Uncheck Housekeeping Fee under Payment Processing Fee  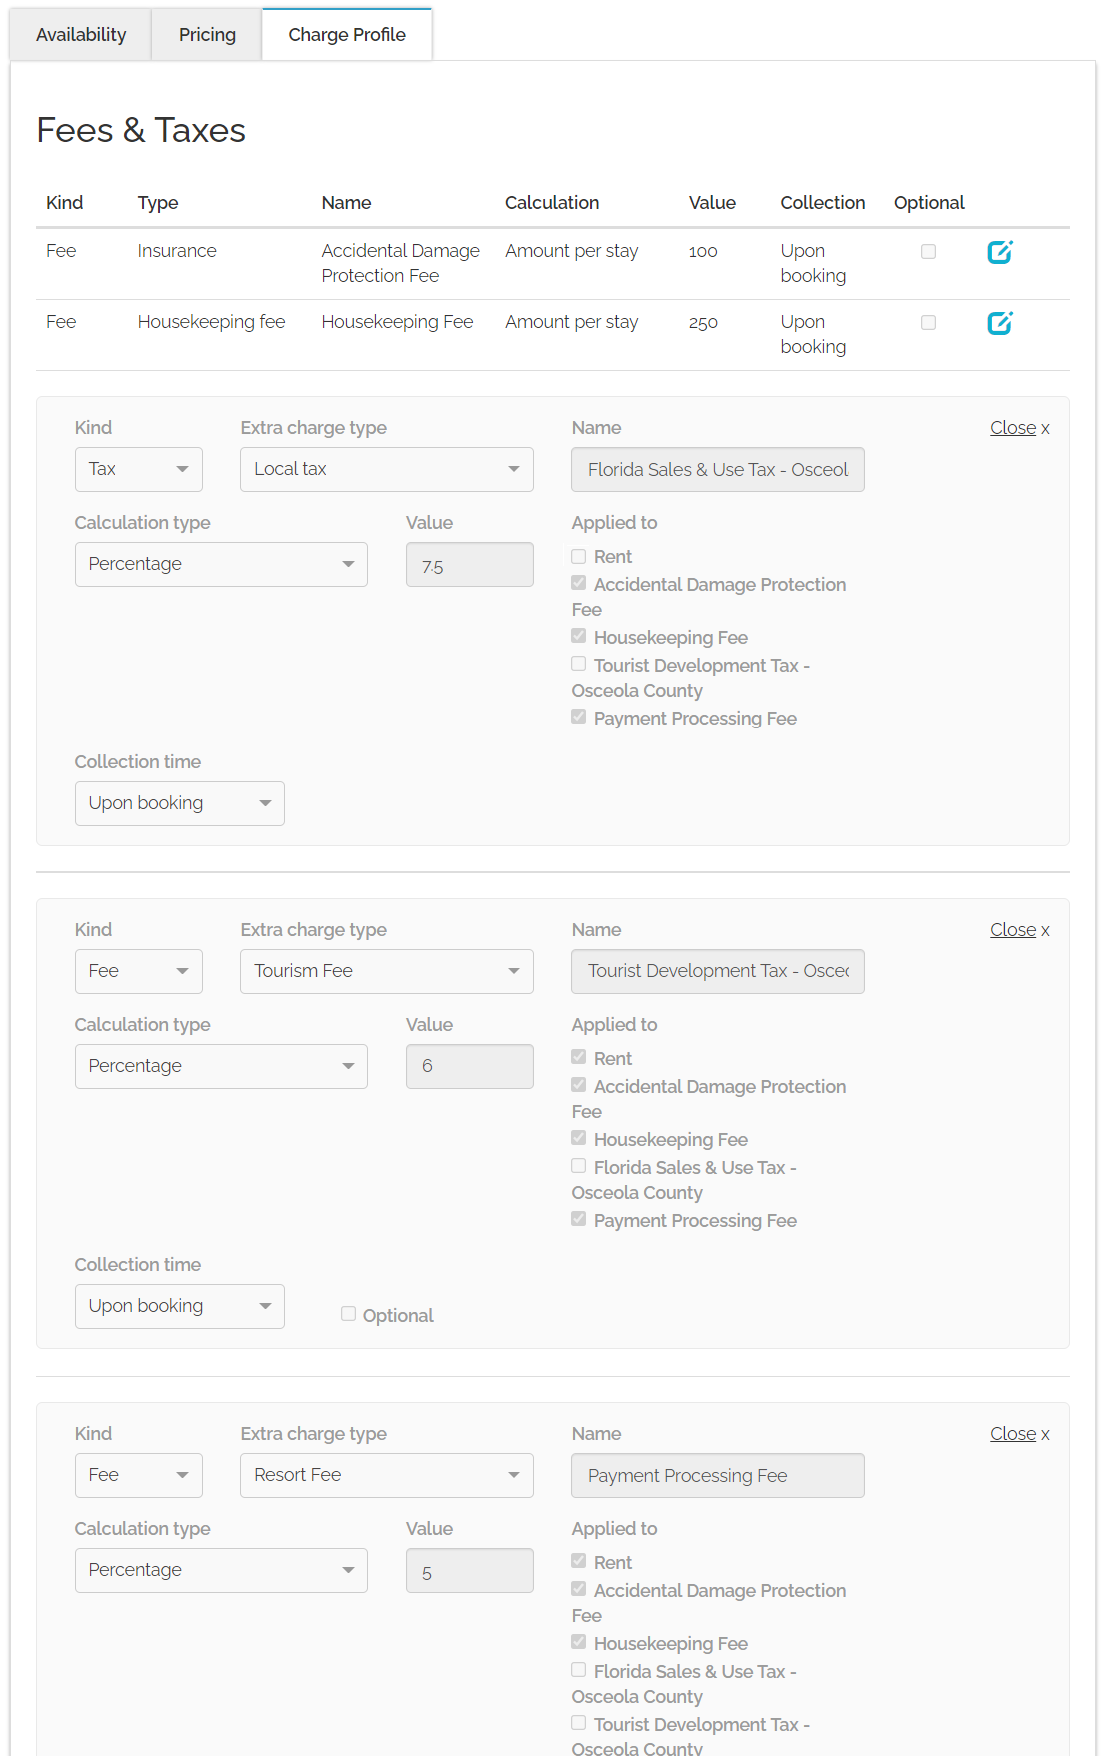pyautogui.click(x=579, y=1642)
